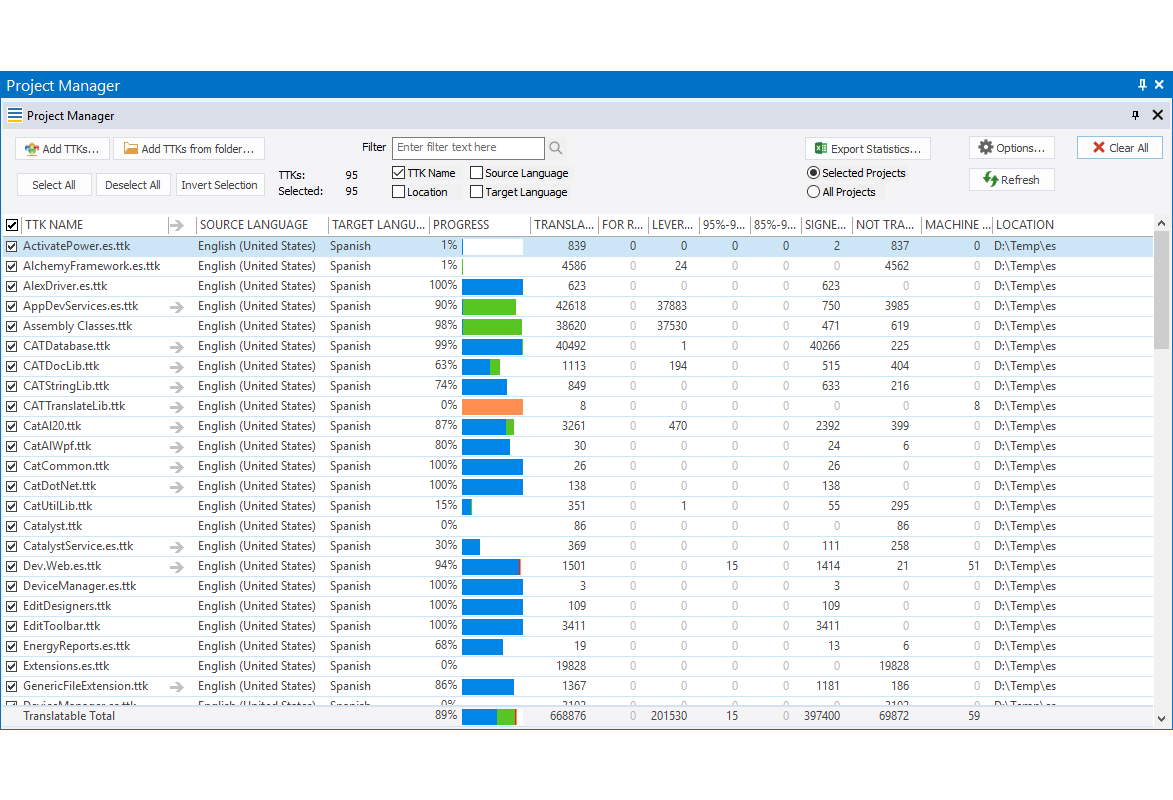Select the All Projects radio button
1173x800 pixels.
[x=813, y=192]
